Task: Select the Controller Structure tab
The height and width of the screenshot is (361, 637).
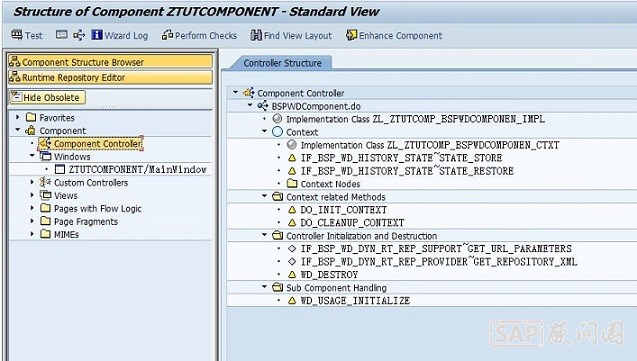Action: click(x=282, y=63)
